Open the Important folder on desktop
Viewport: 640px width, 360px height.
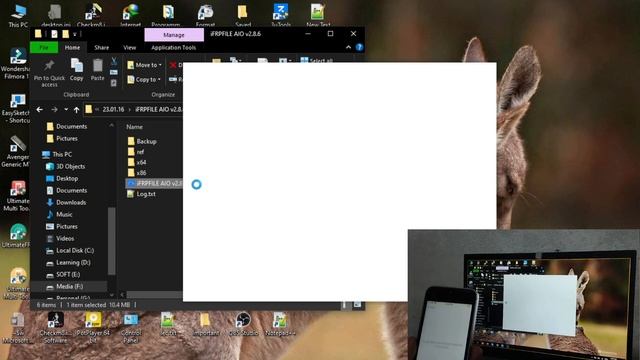tap(206, 324)
